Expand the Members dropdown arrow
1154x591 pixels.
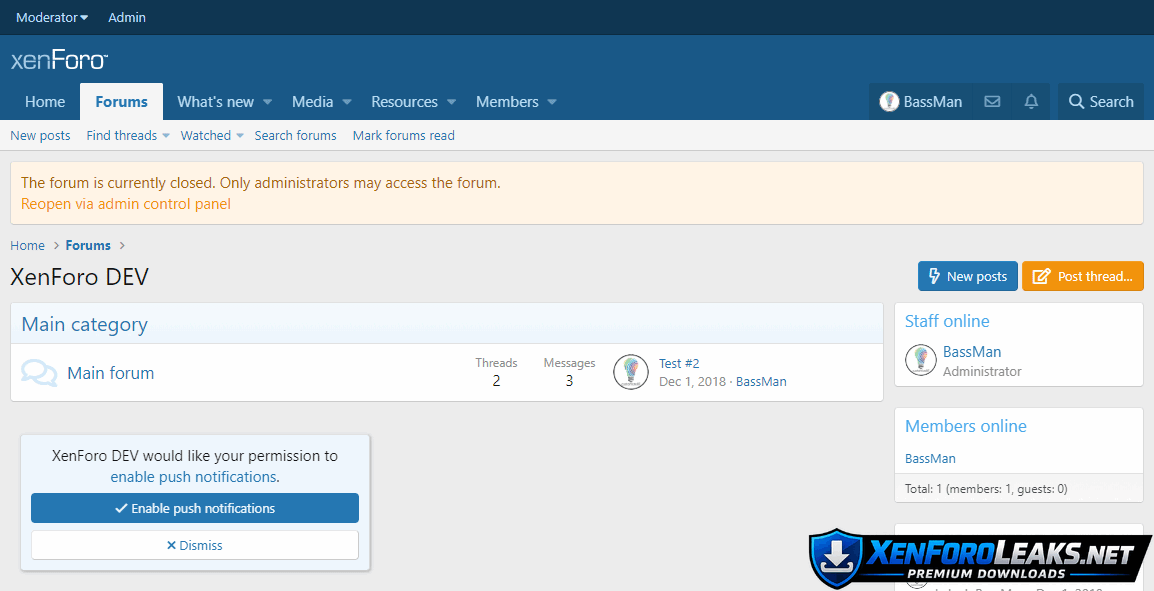point(552,102)
